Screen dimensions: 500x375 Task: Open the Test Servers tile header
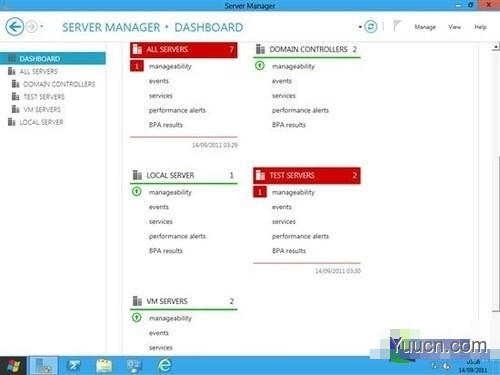click(x=307, y=175)
